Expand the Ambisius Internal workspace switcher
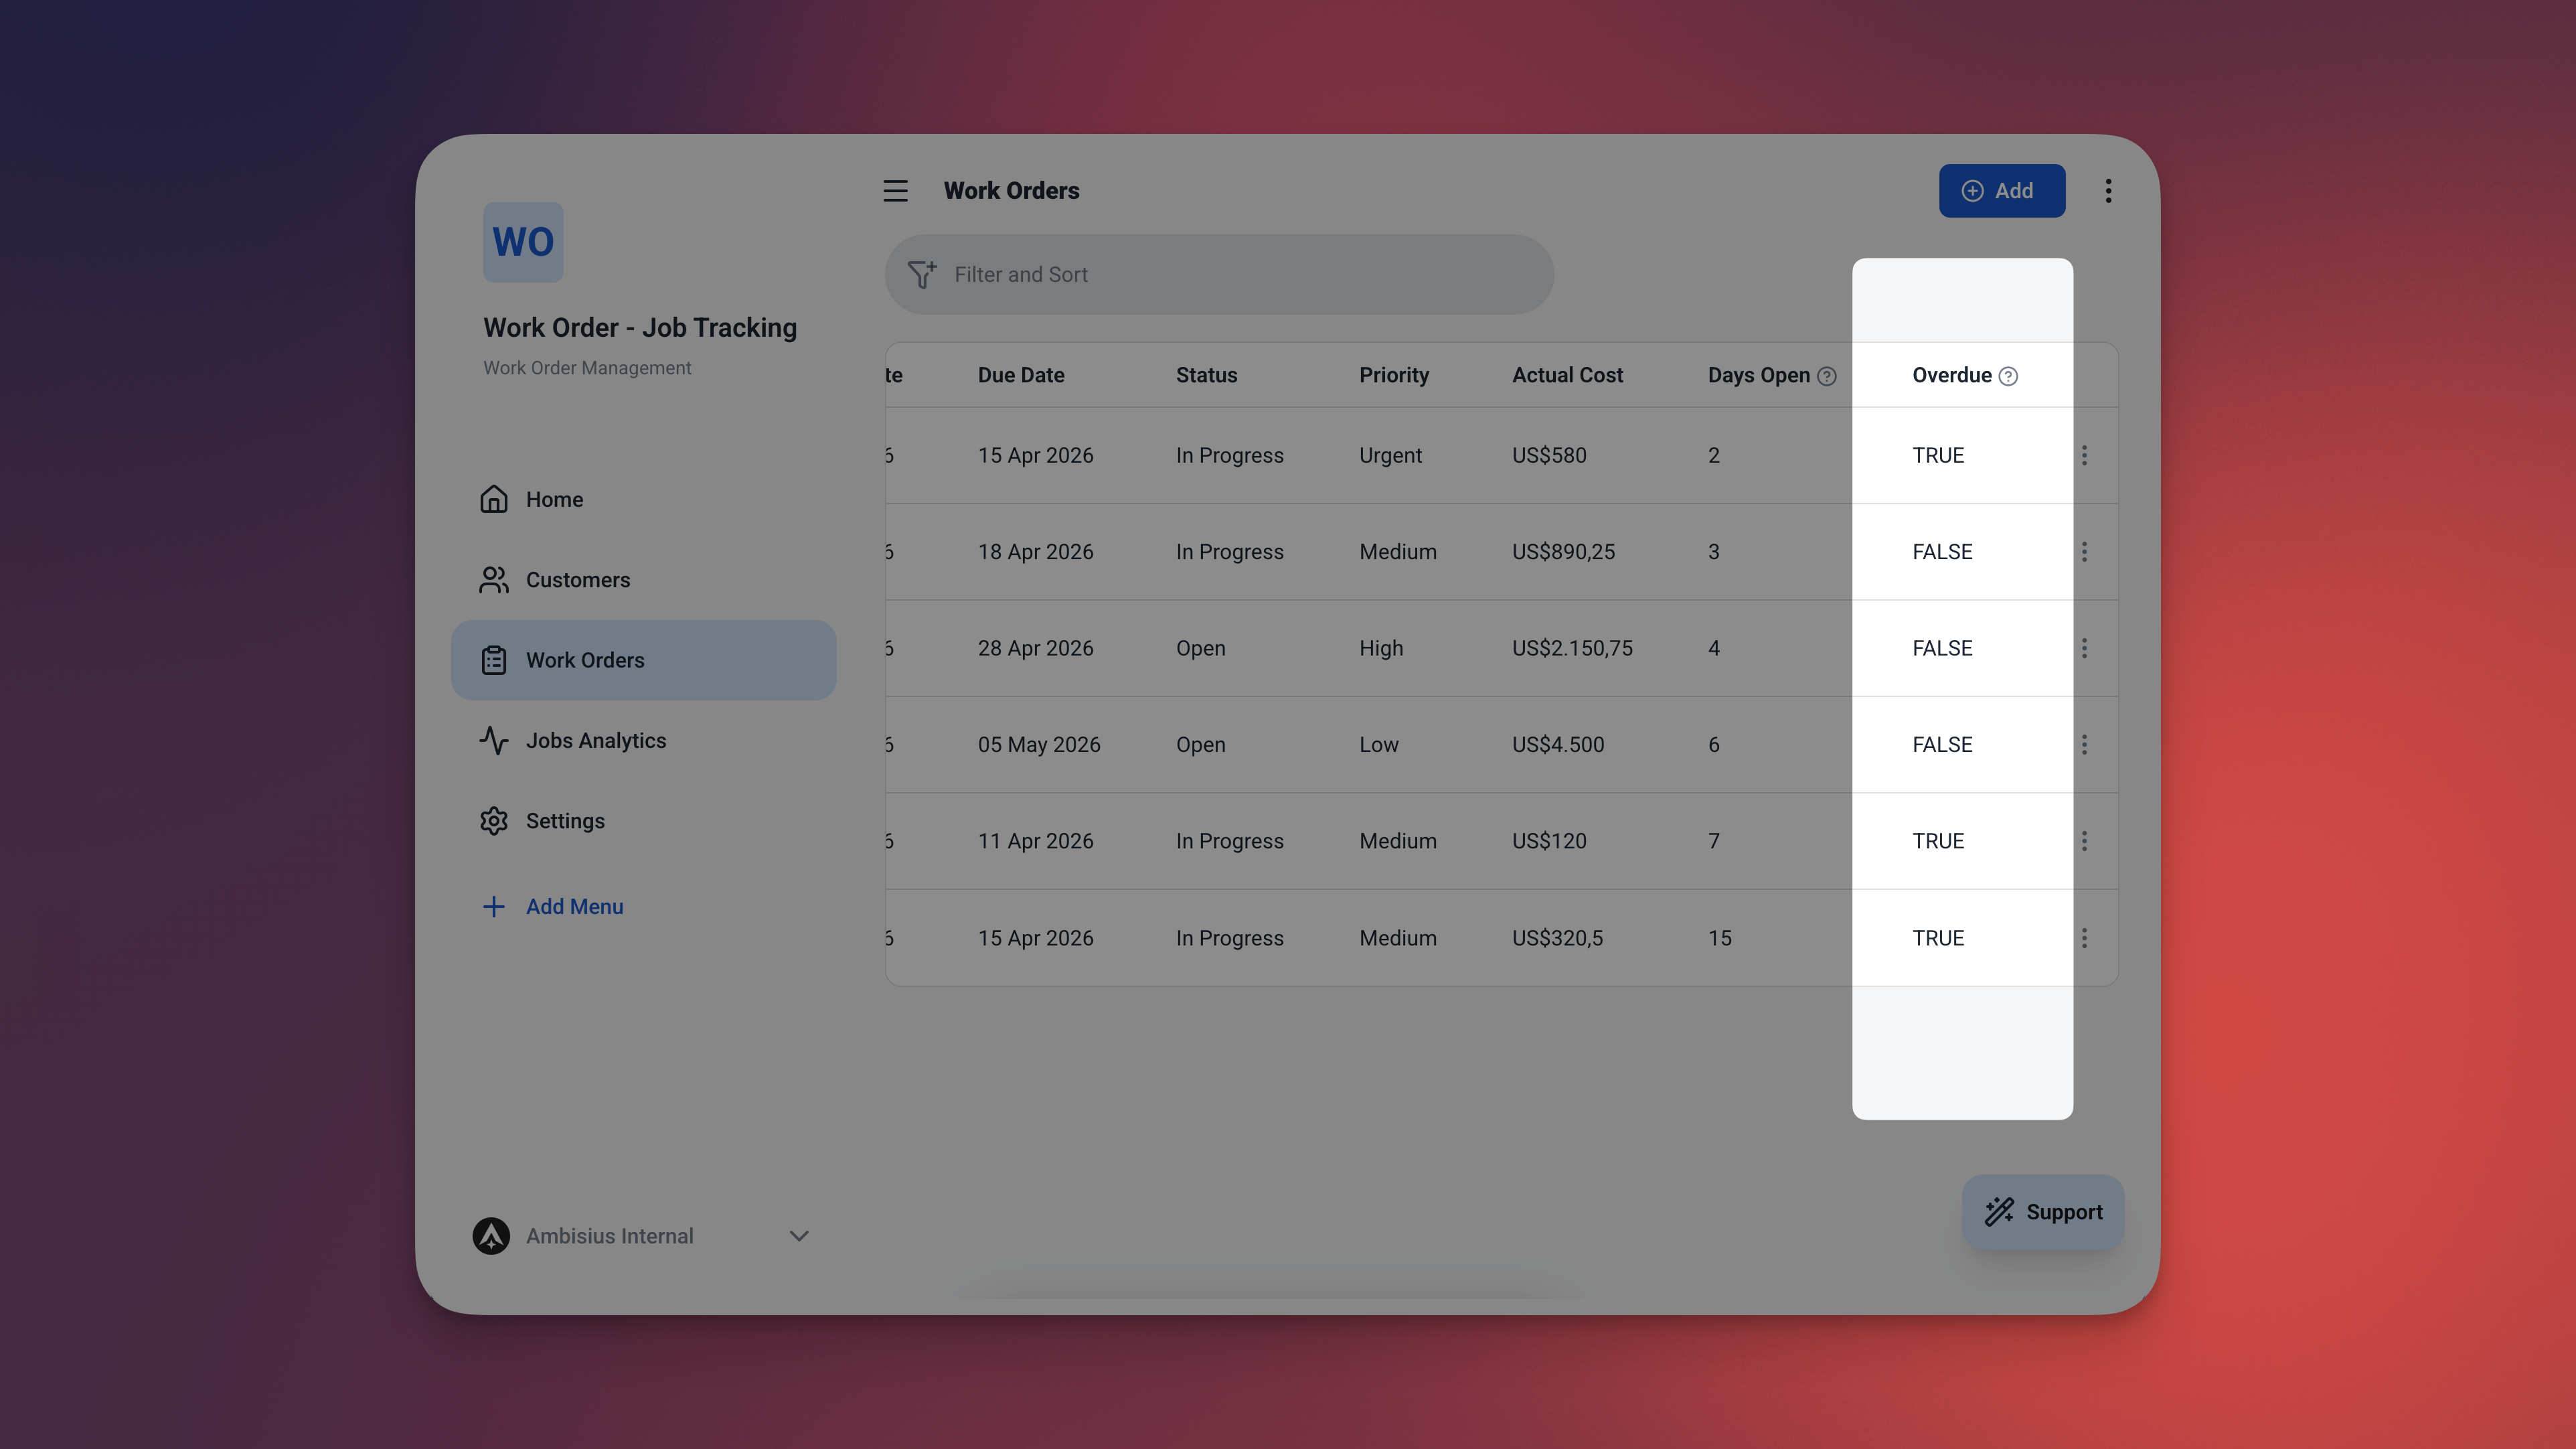2576x1449 pixels. tap(798, 1236)
